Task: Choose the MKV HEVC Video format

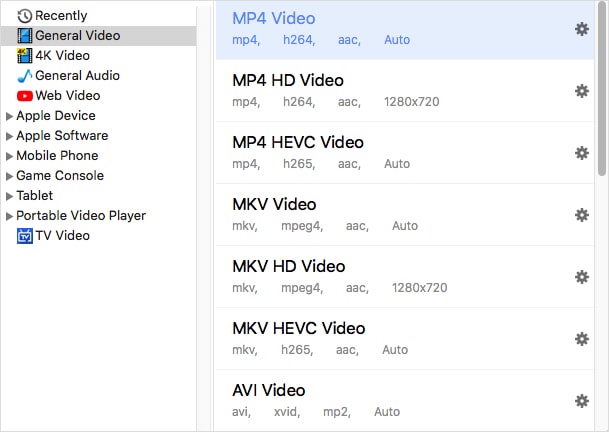Action: pyautogui.click(x=298, y=328)
